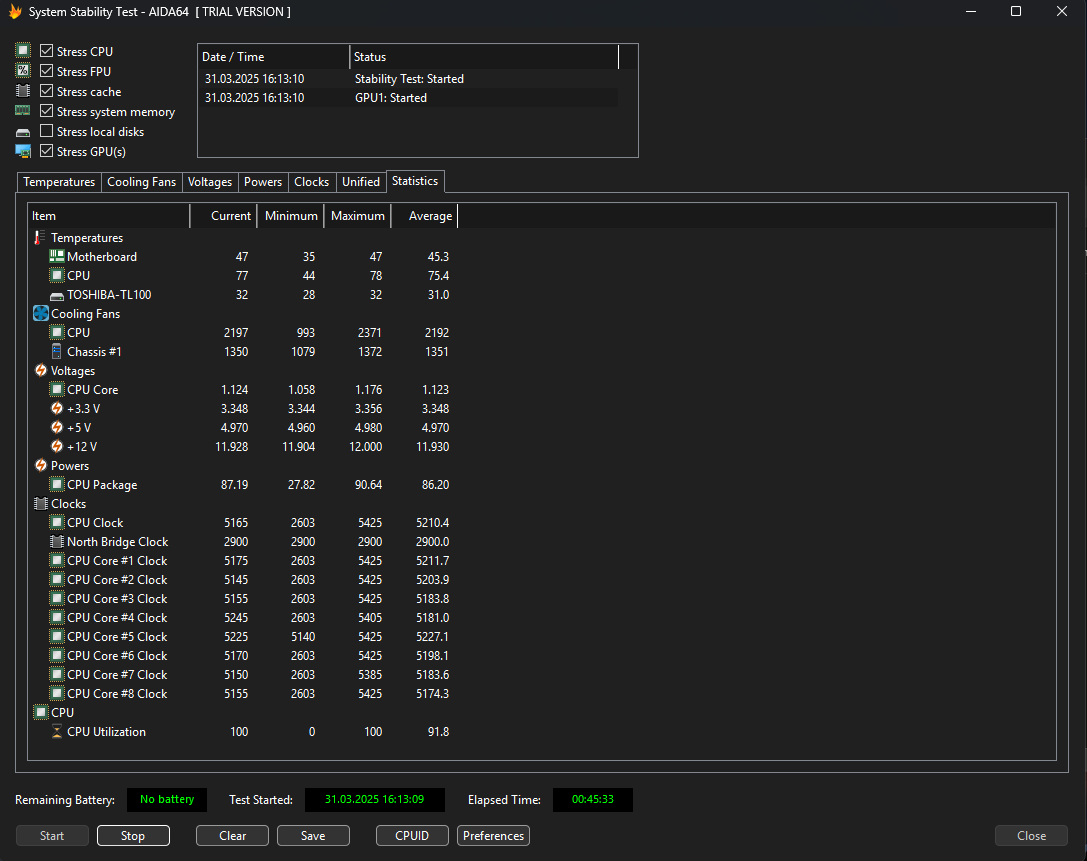Screen dimensions: 1087x861
Task: Click the Maximum column header
Action: [x=358, y=216]
